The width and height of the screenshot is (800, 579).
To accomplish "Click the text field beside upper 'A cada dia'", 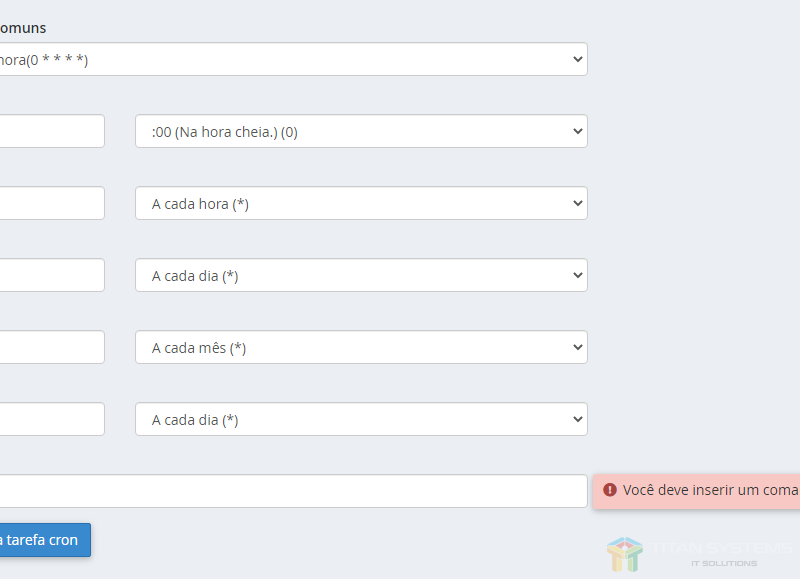I will [50, 275].
